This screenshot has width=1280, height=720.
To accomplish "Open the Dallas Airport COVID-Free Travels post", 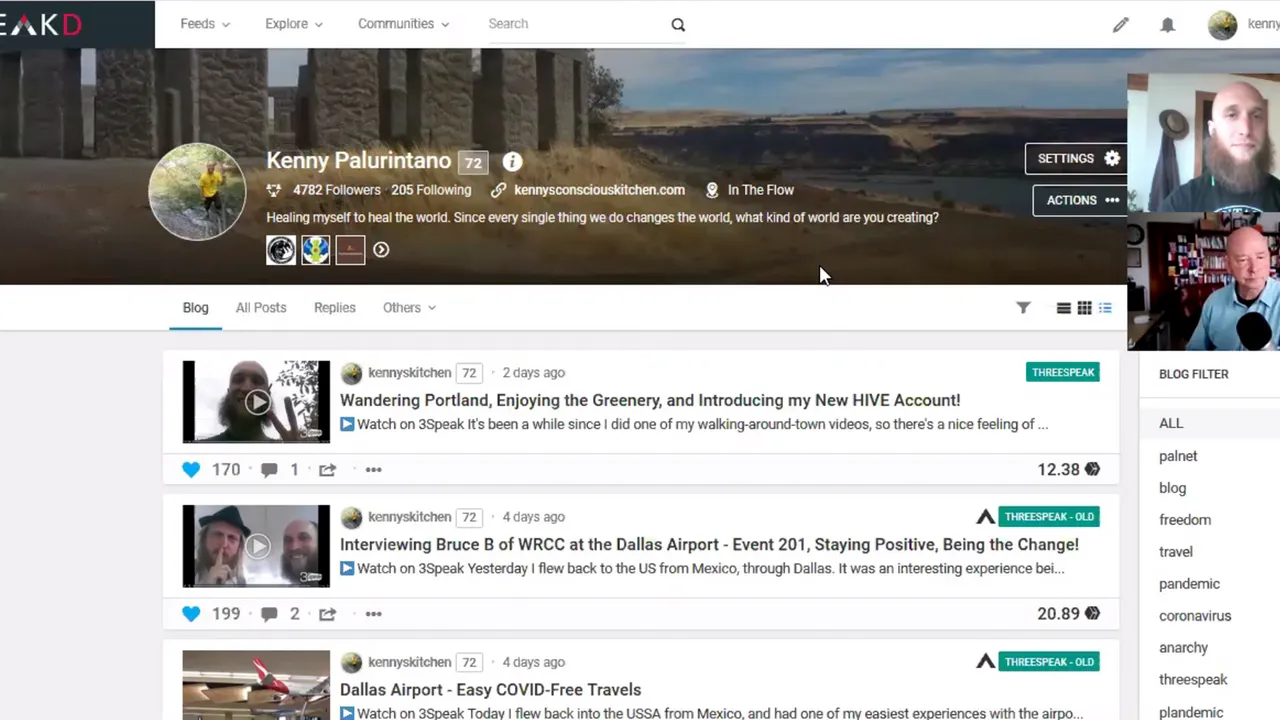I will [x=490, y=690].
